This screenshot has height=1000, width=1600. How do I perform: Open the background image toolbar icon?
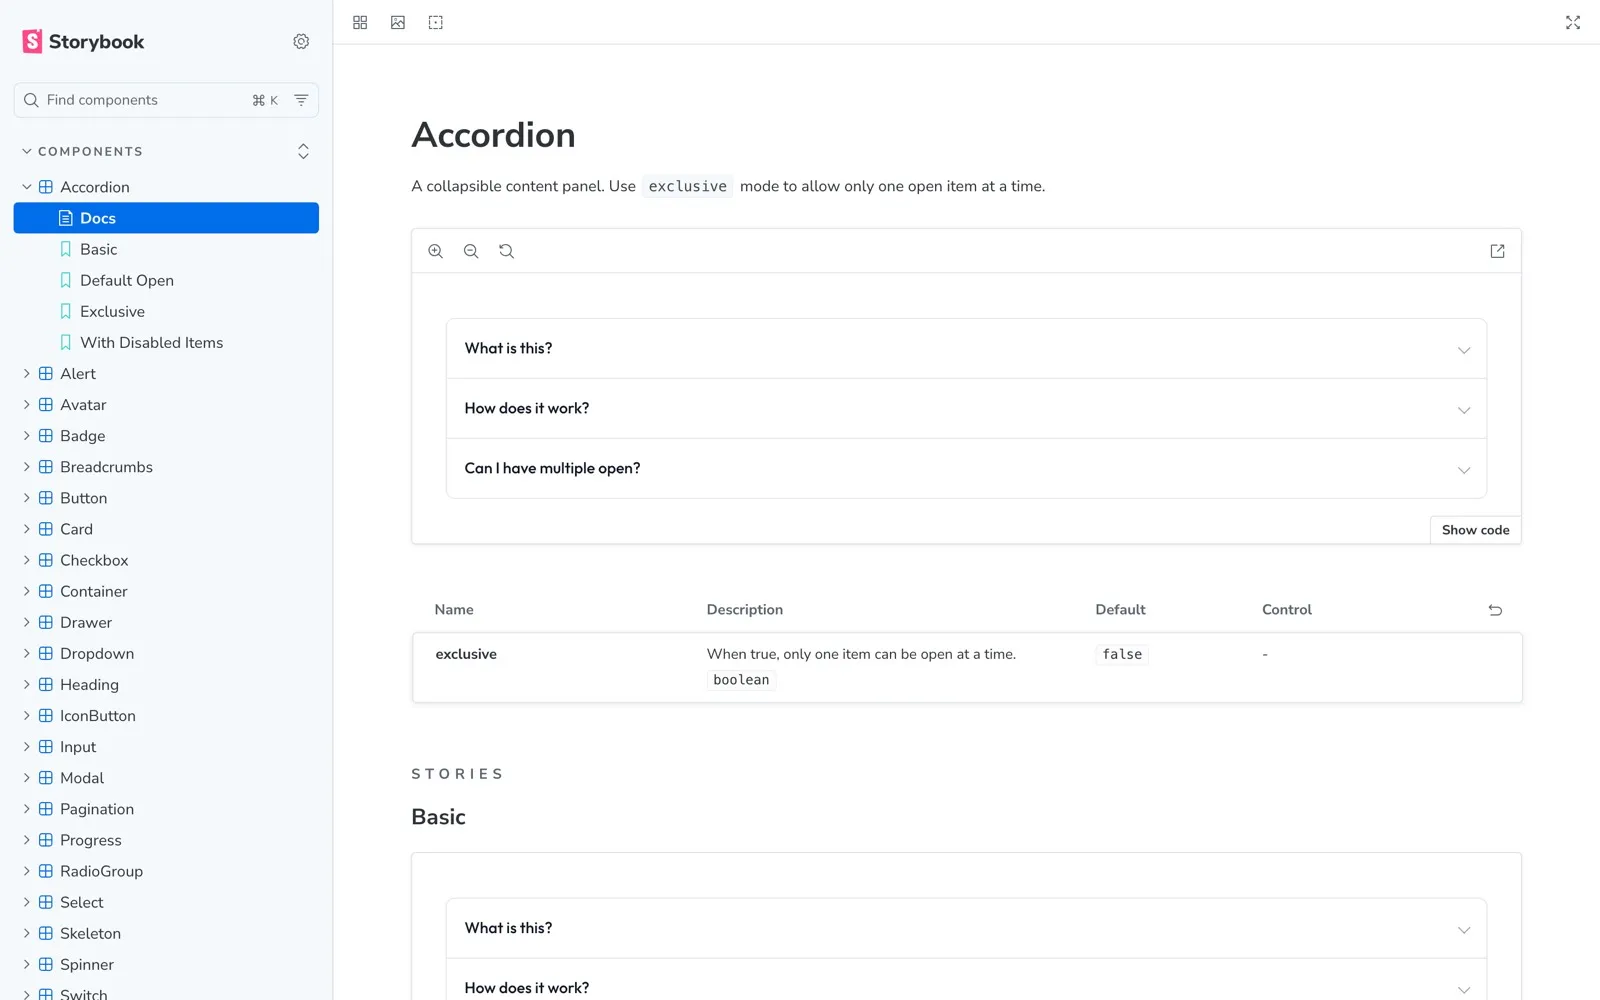(x=398, y=22)
